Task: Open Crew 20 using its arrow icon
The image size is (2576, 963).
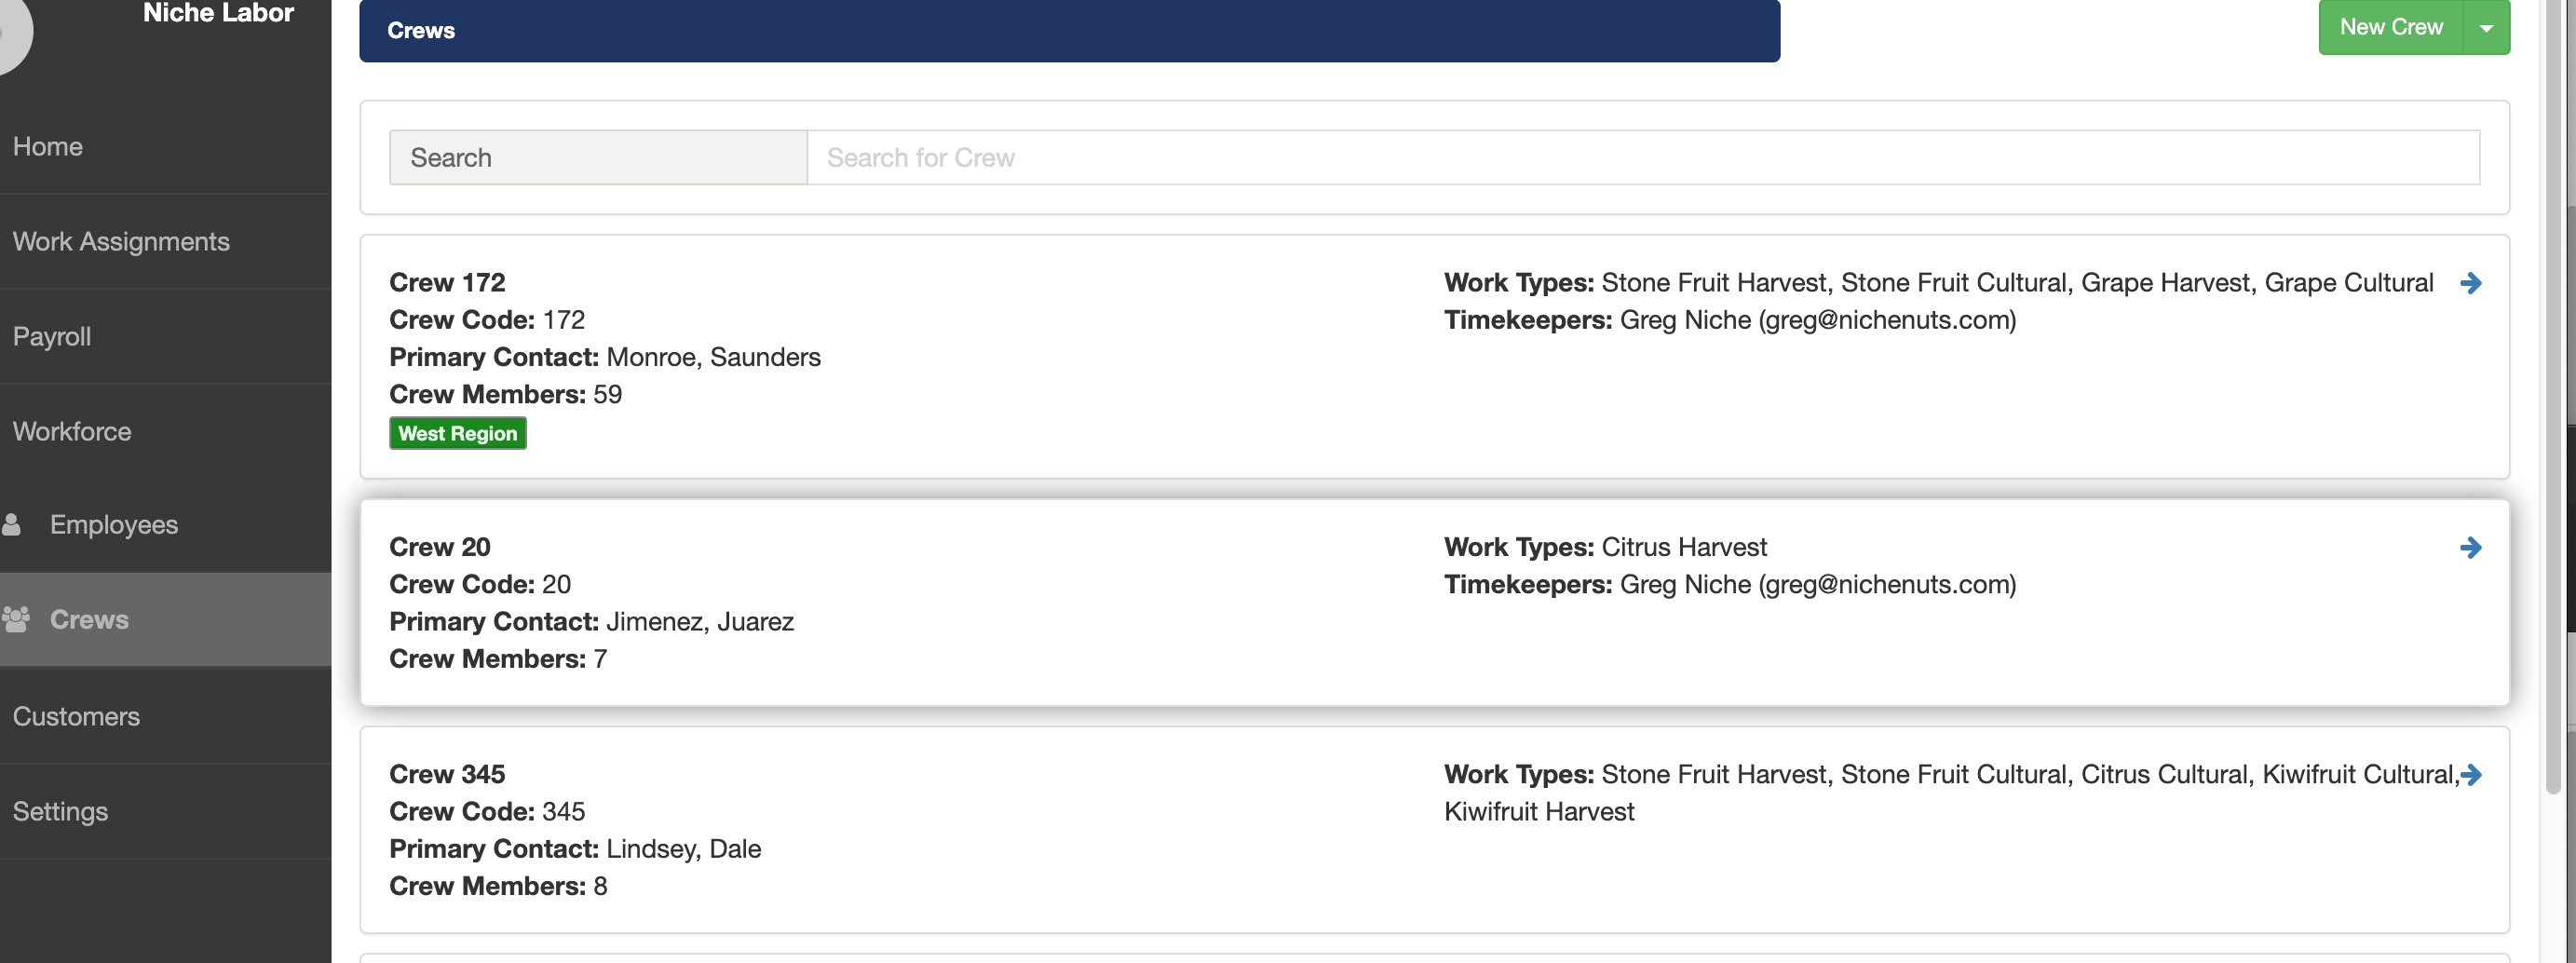Action: click(x=2472, y=547)
